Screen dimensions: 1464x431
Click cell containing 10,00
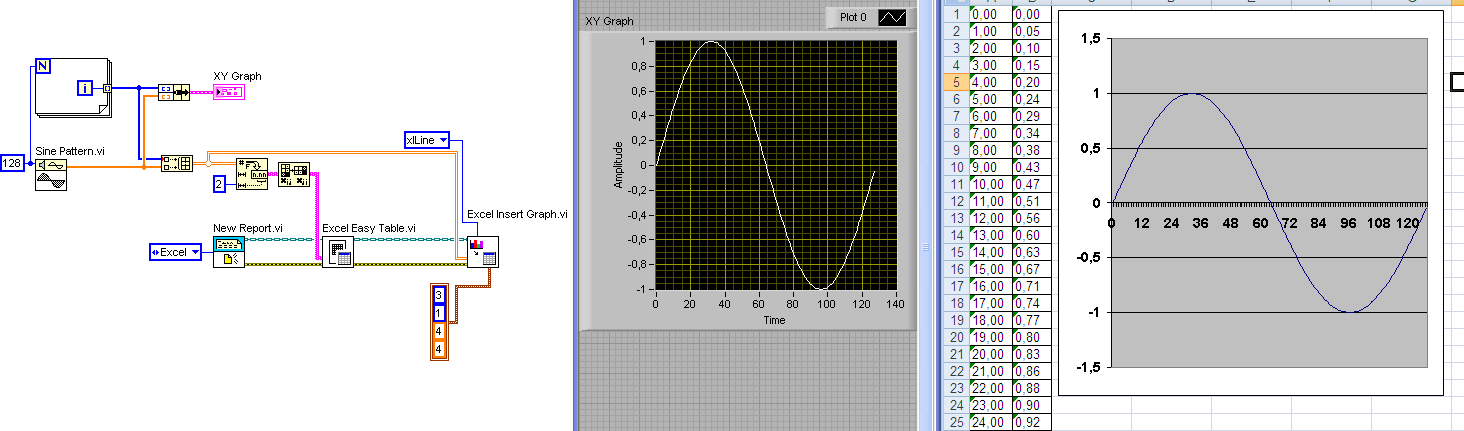click(989, 184)
